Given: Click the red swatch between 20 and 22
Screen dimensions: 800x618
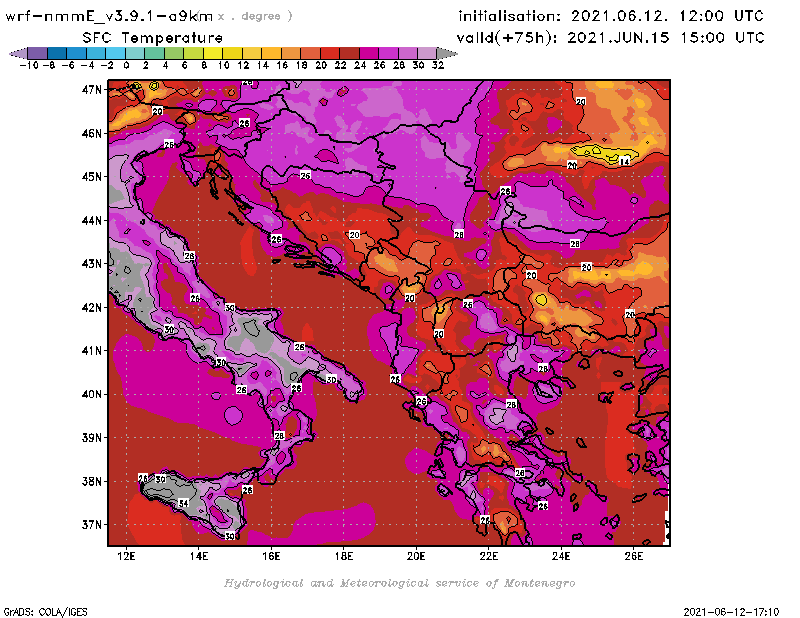Looking at the screenshot, I should pos(330,54).
